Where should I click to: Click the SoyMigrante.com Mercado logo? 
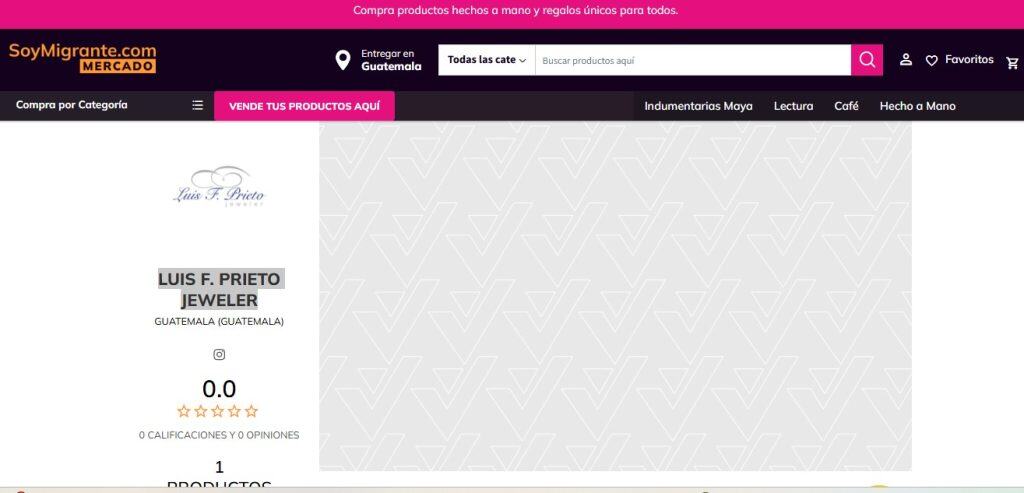(x=83, y=57)
